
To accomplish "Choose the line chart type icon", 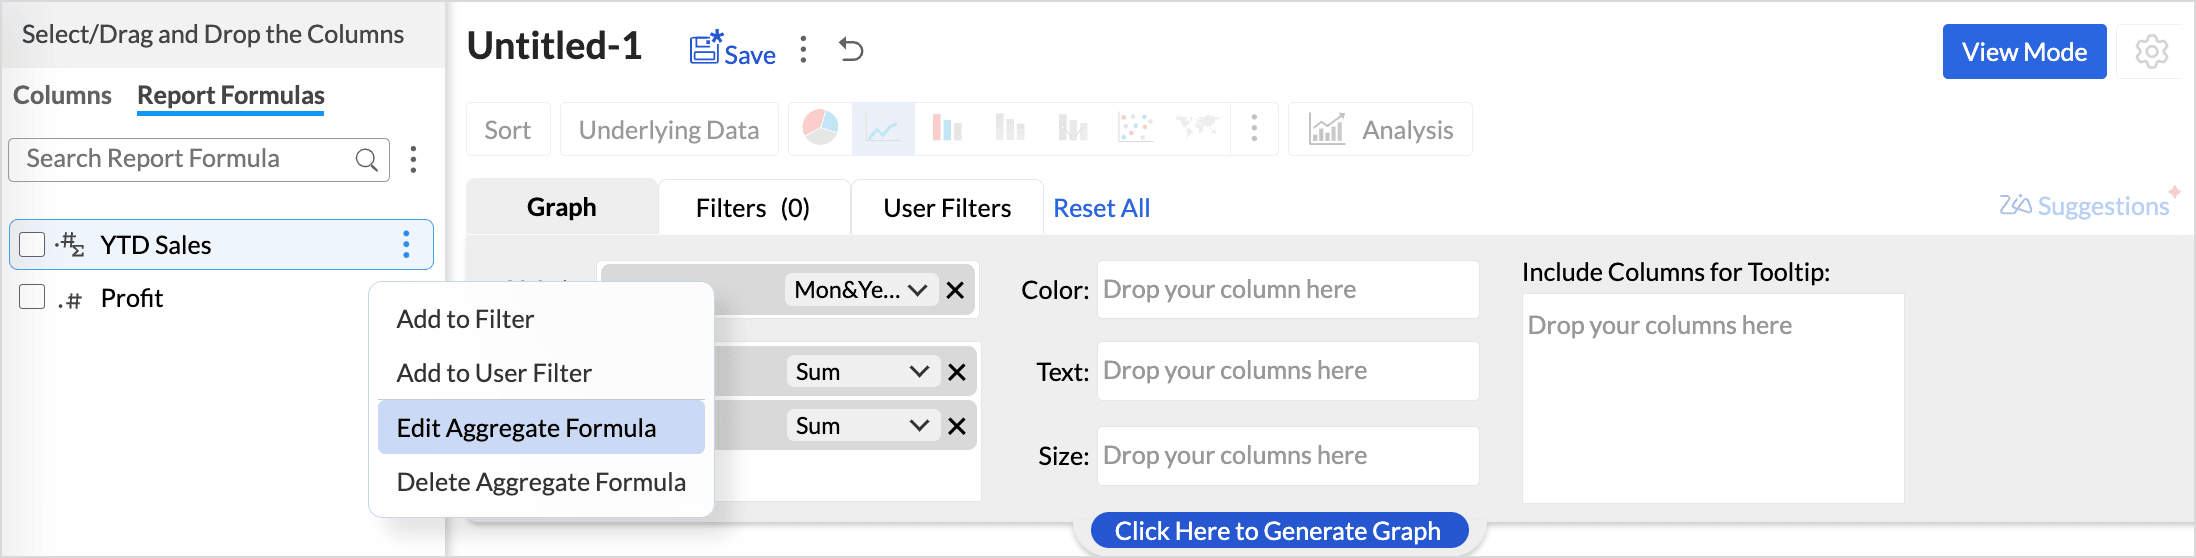I will pos(883,129).
